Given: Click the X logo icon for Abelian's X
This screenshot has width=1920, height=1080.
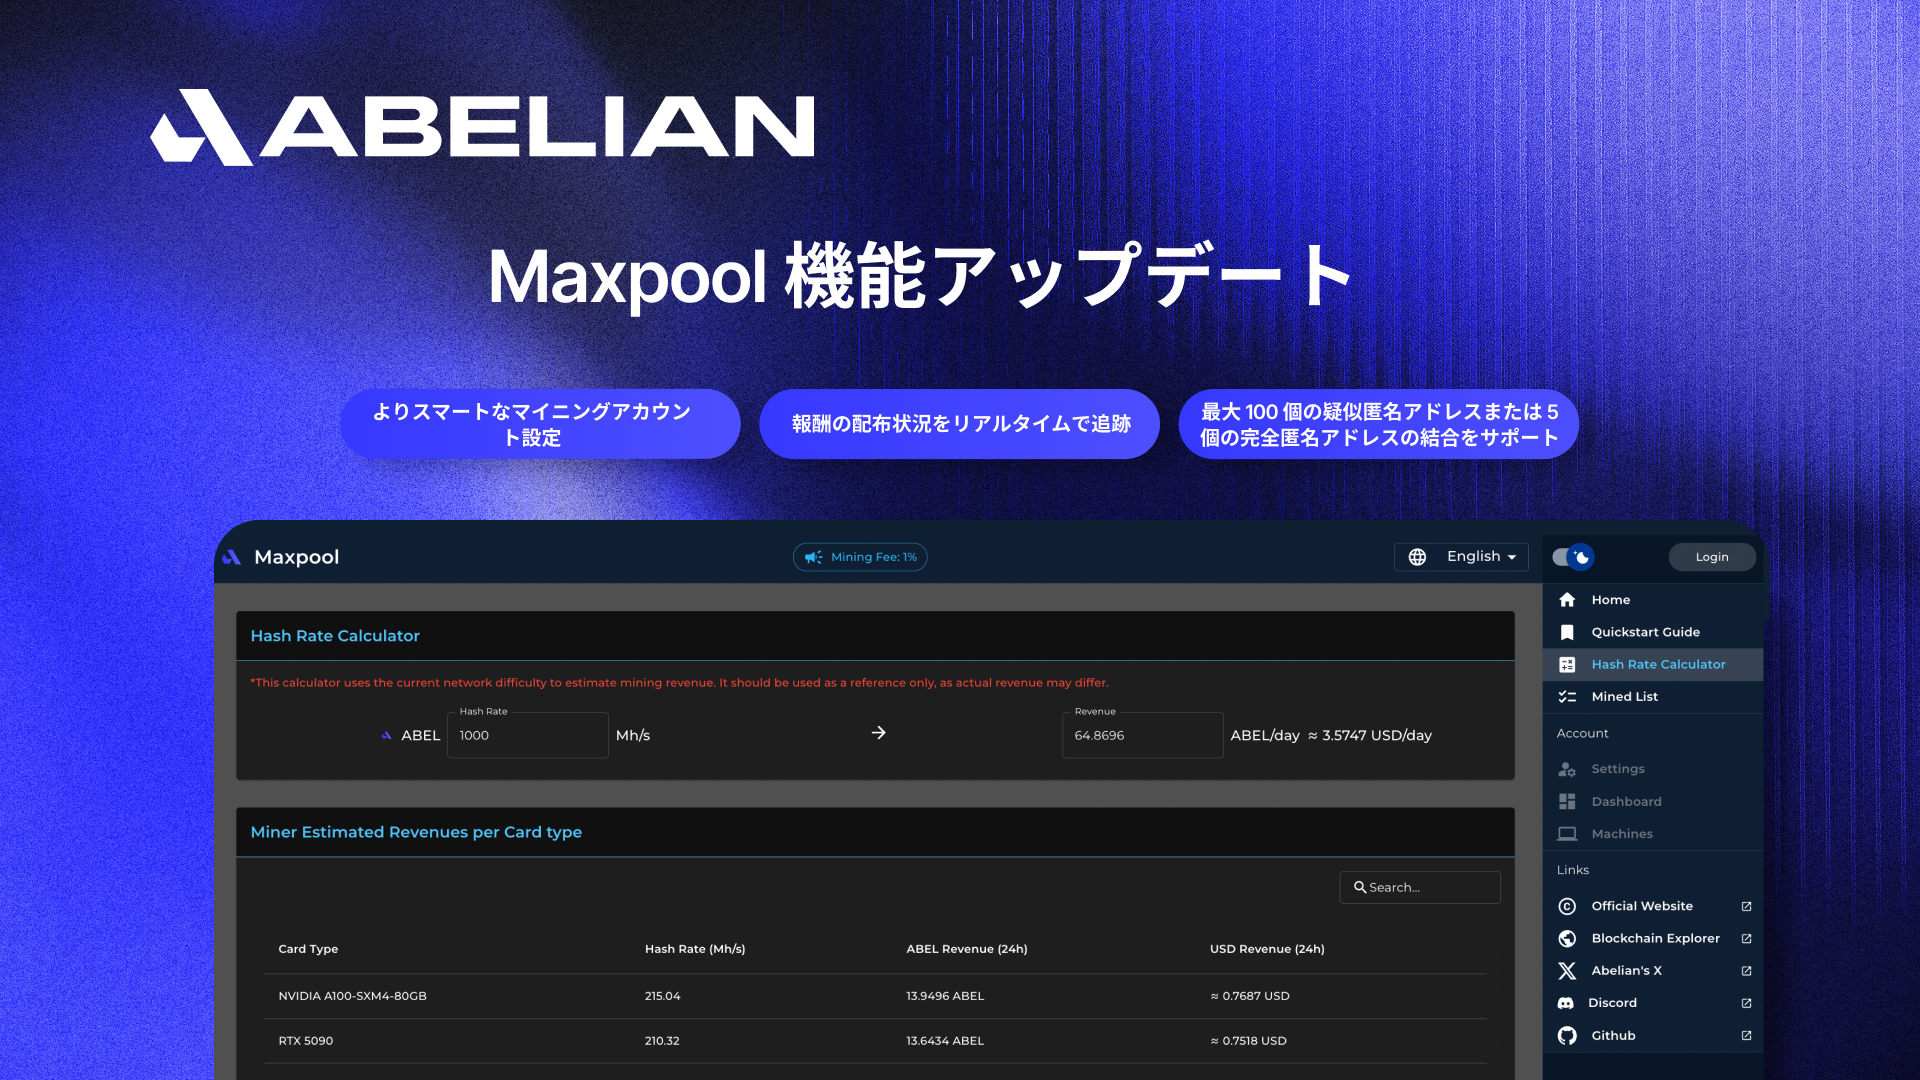Looking at the screenshot, I should point(1567,971).
